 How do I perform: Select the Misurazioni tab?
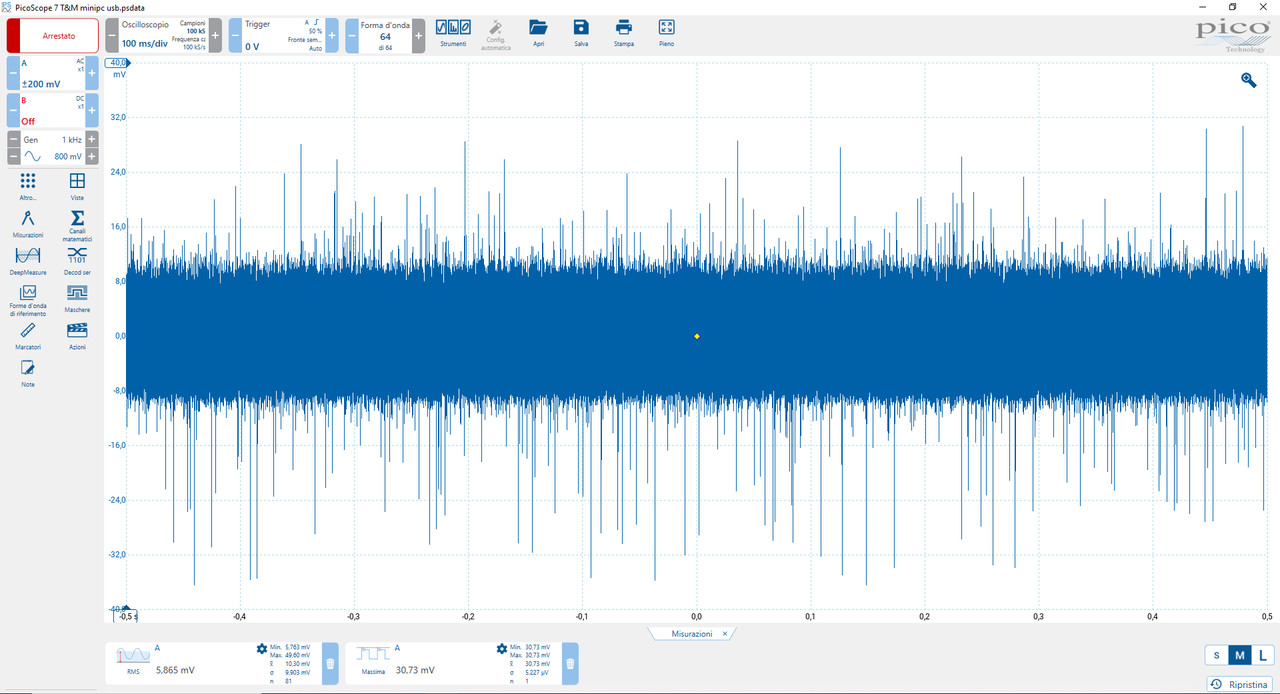(692, 634)
